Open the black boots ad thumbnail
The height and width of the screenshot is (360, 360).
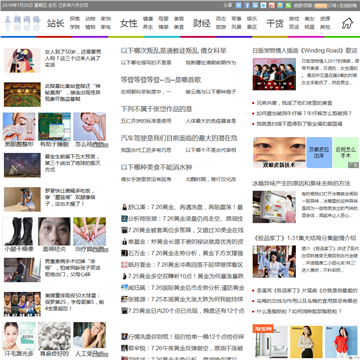(x=19, y=231)
